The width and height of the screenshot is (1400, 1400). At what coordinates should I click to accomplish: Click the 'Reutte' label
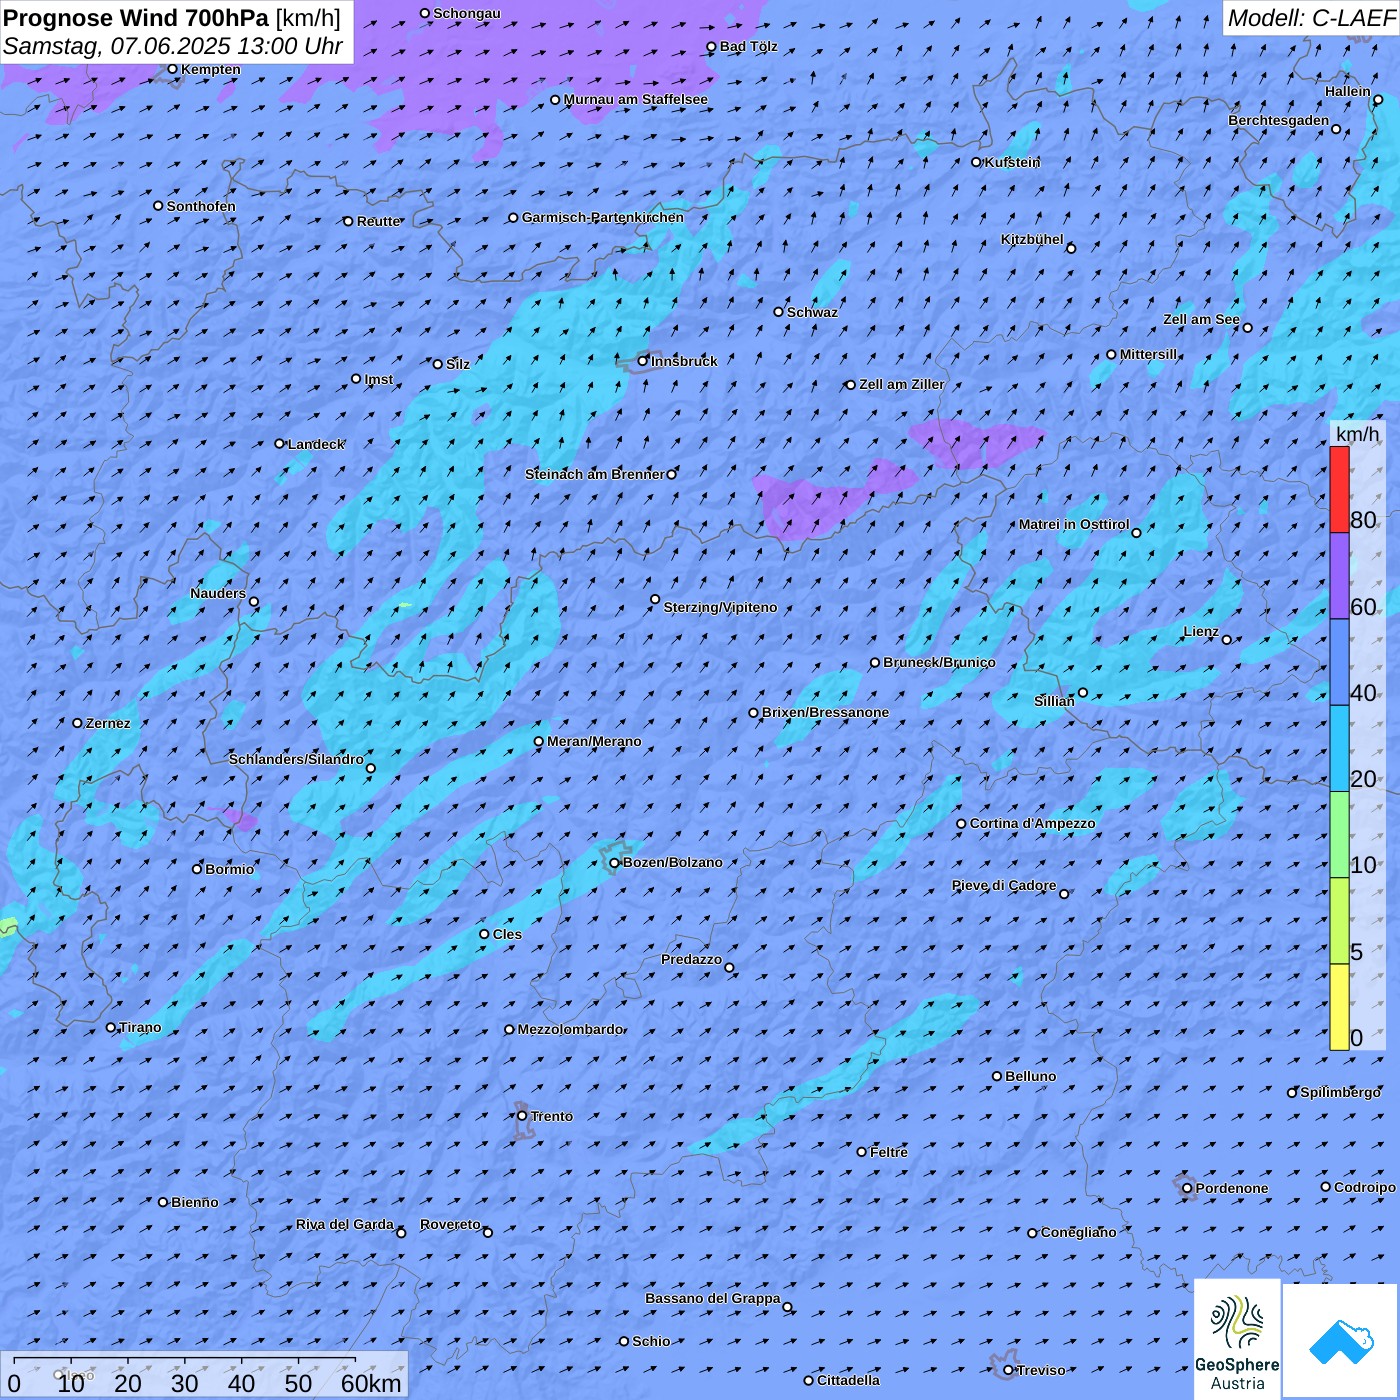(379, 221)
